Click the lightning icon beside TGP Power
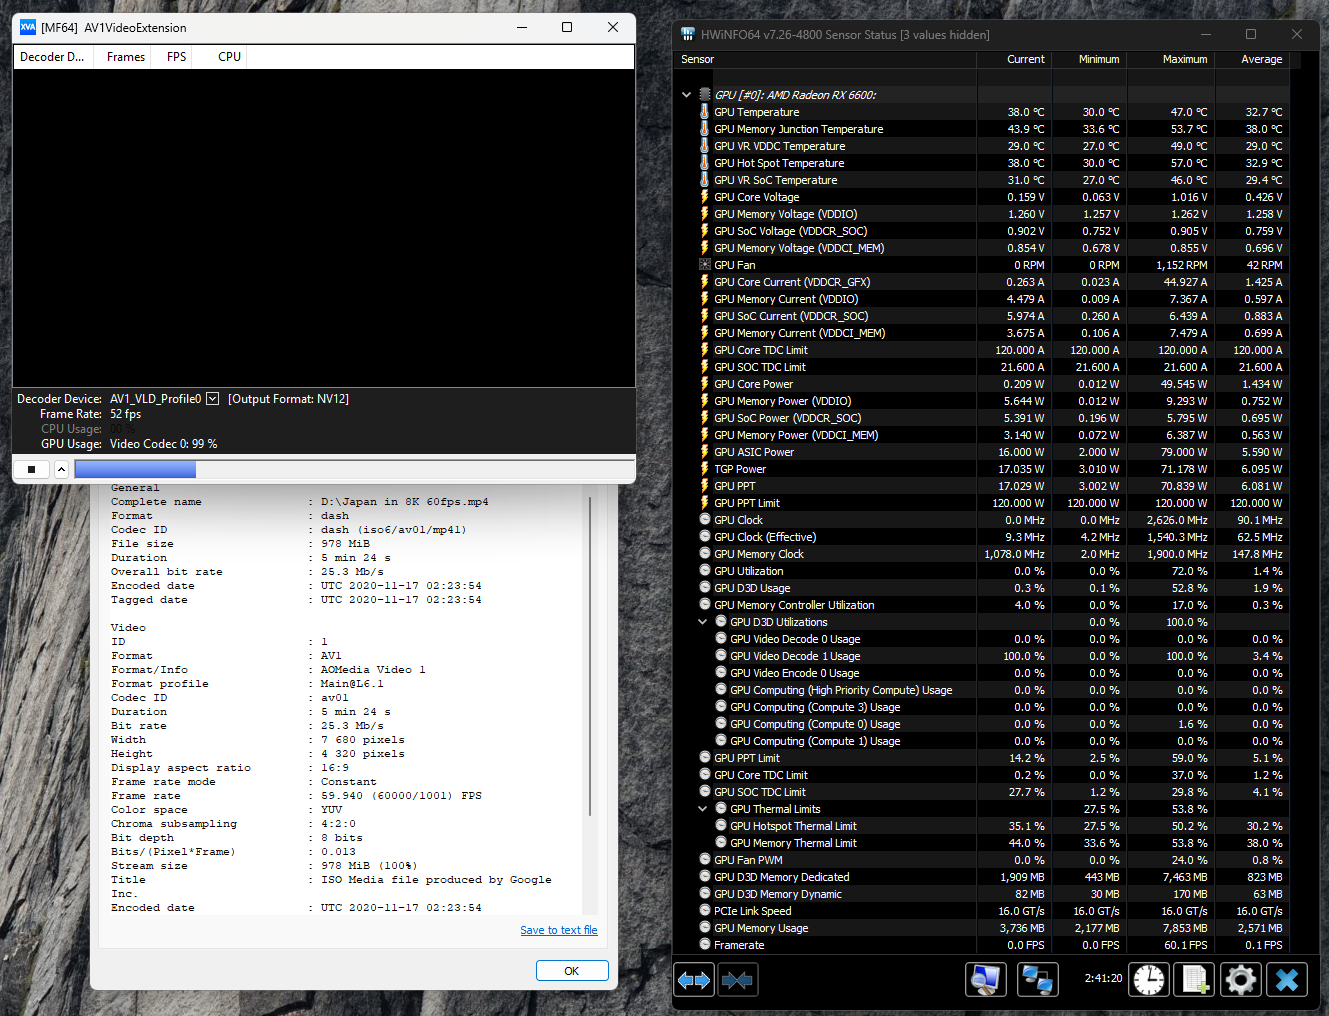 tap(704, 469)
